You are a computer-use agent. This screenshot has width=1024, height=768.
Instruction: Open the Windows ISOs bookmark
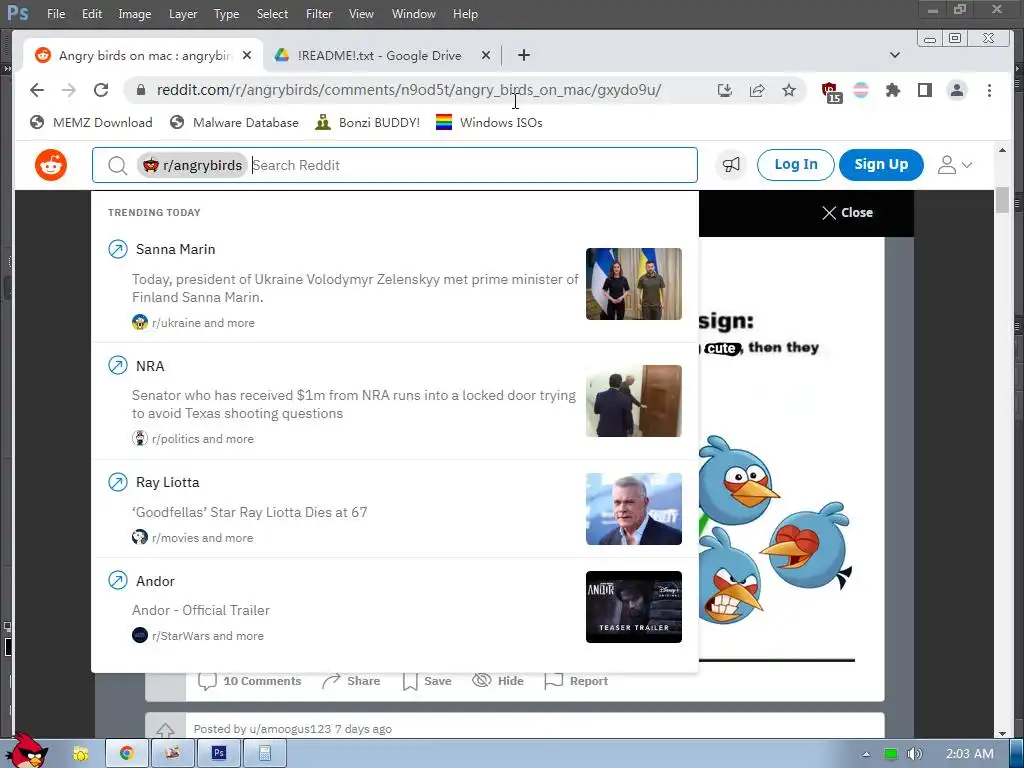[x=489, y=122]
